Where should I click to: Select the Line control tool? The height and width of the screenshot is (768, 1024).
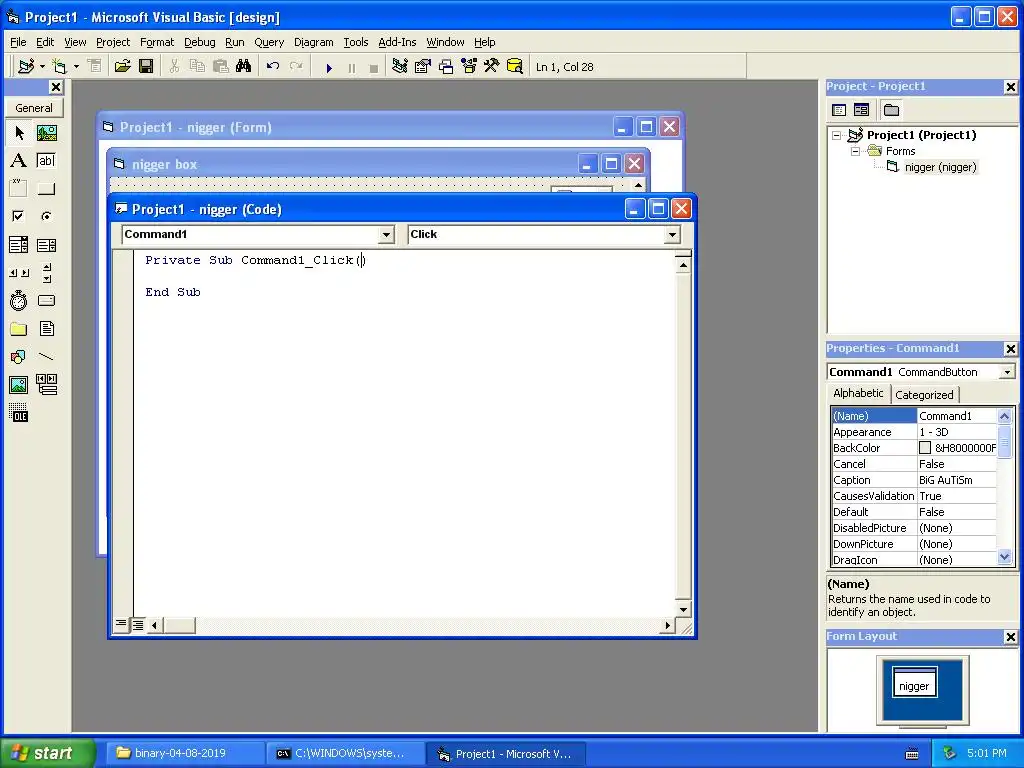(x=46, y=357)
